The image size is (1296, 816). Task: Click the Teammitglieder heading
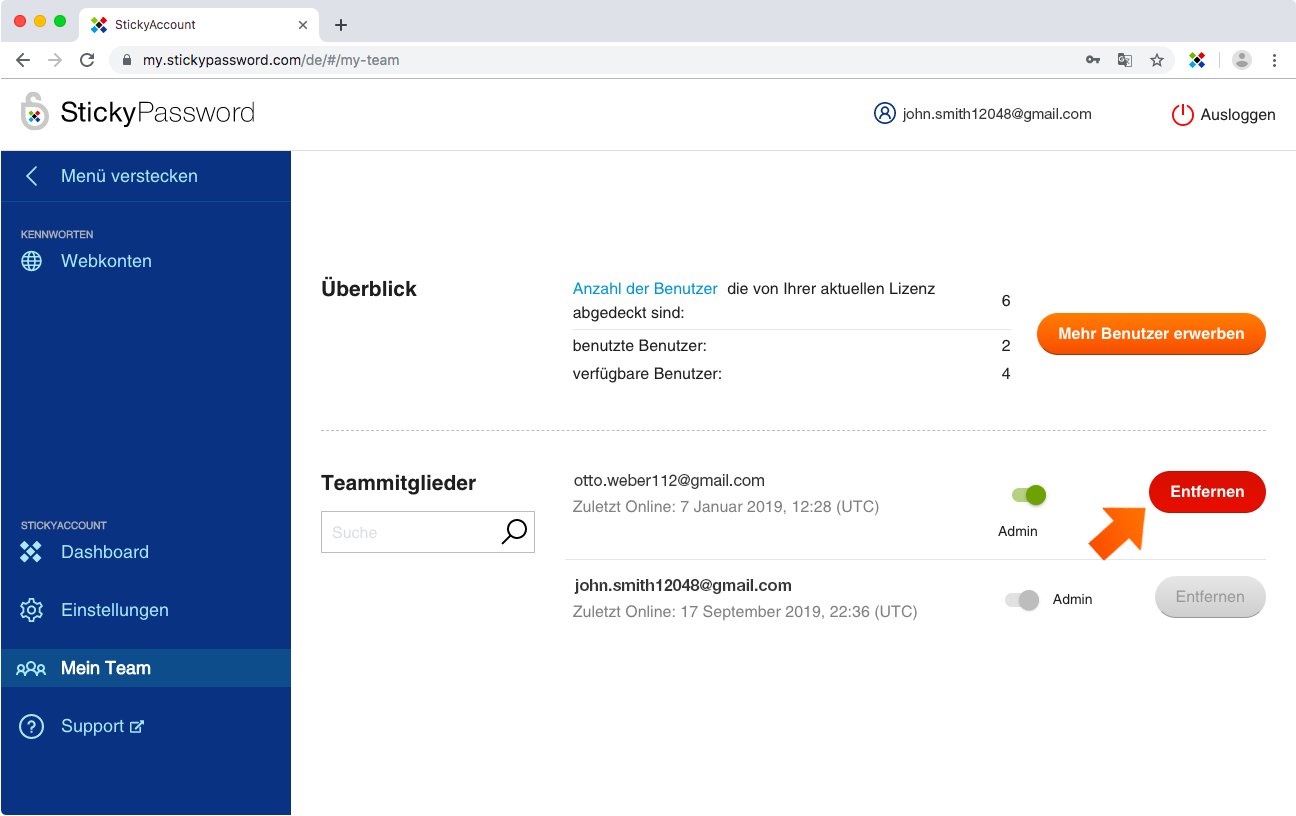(x=399, y=483)
